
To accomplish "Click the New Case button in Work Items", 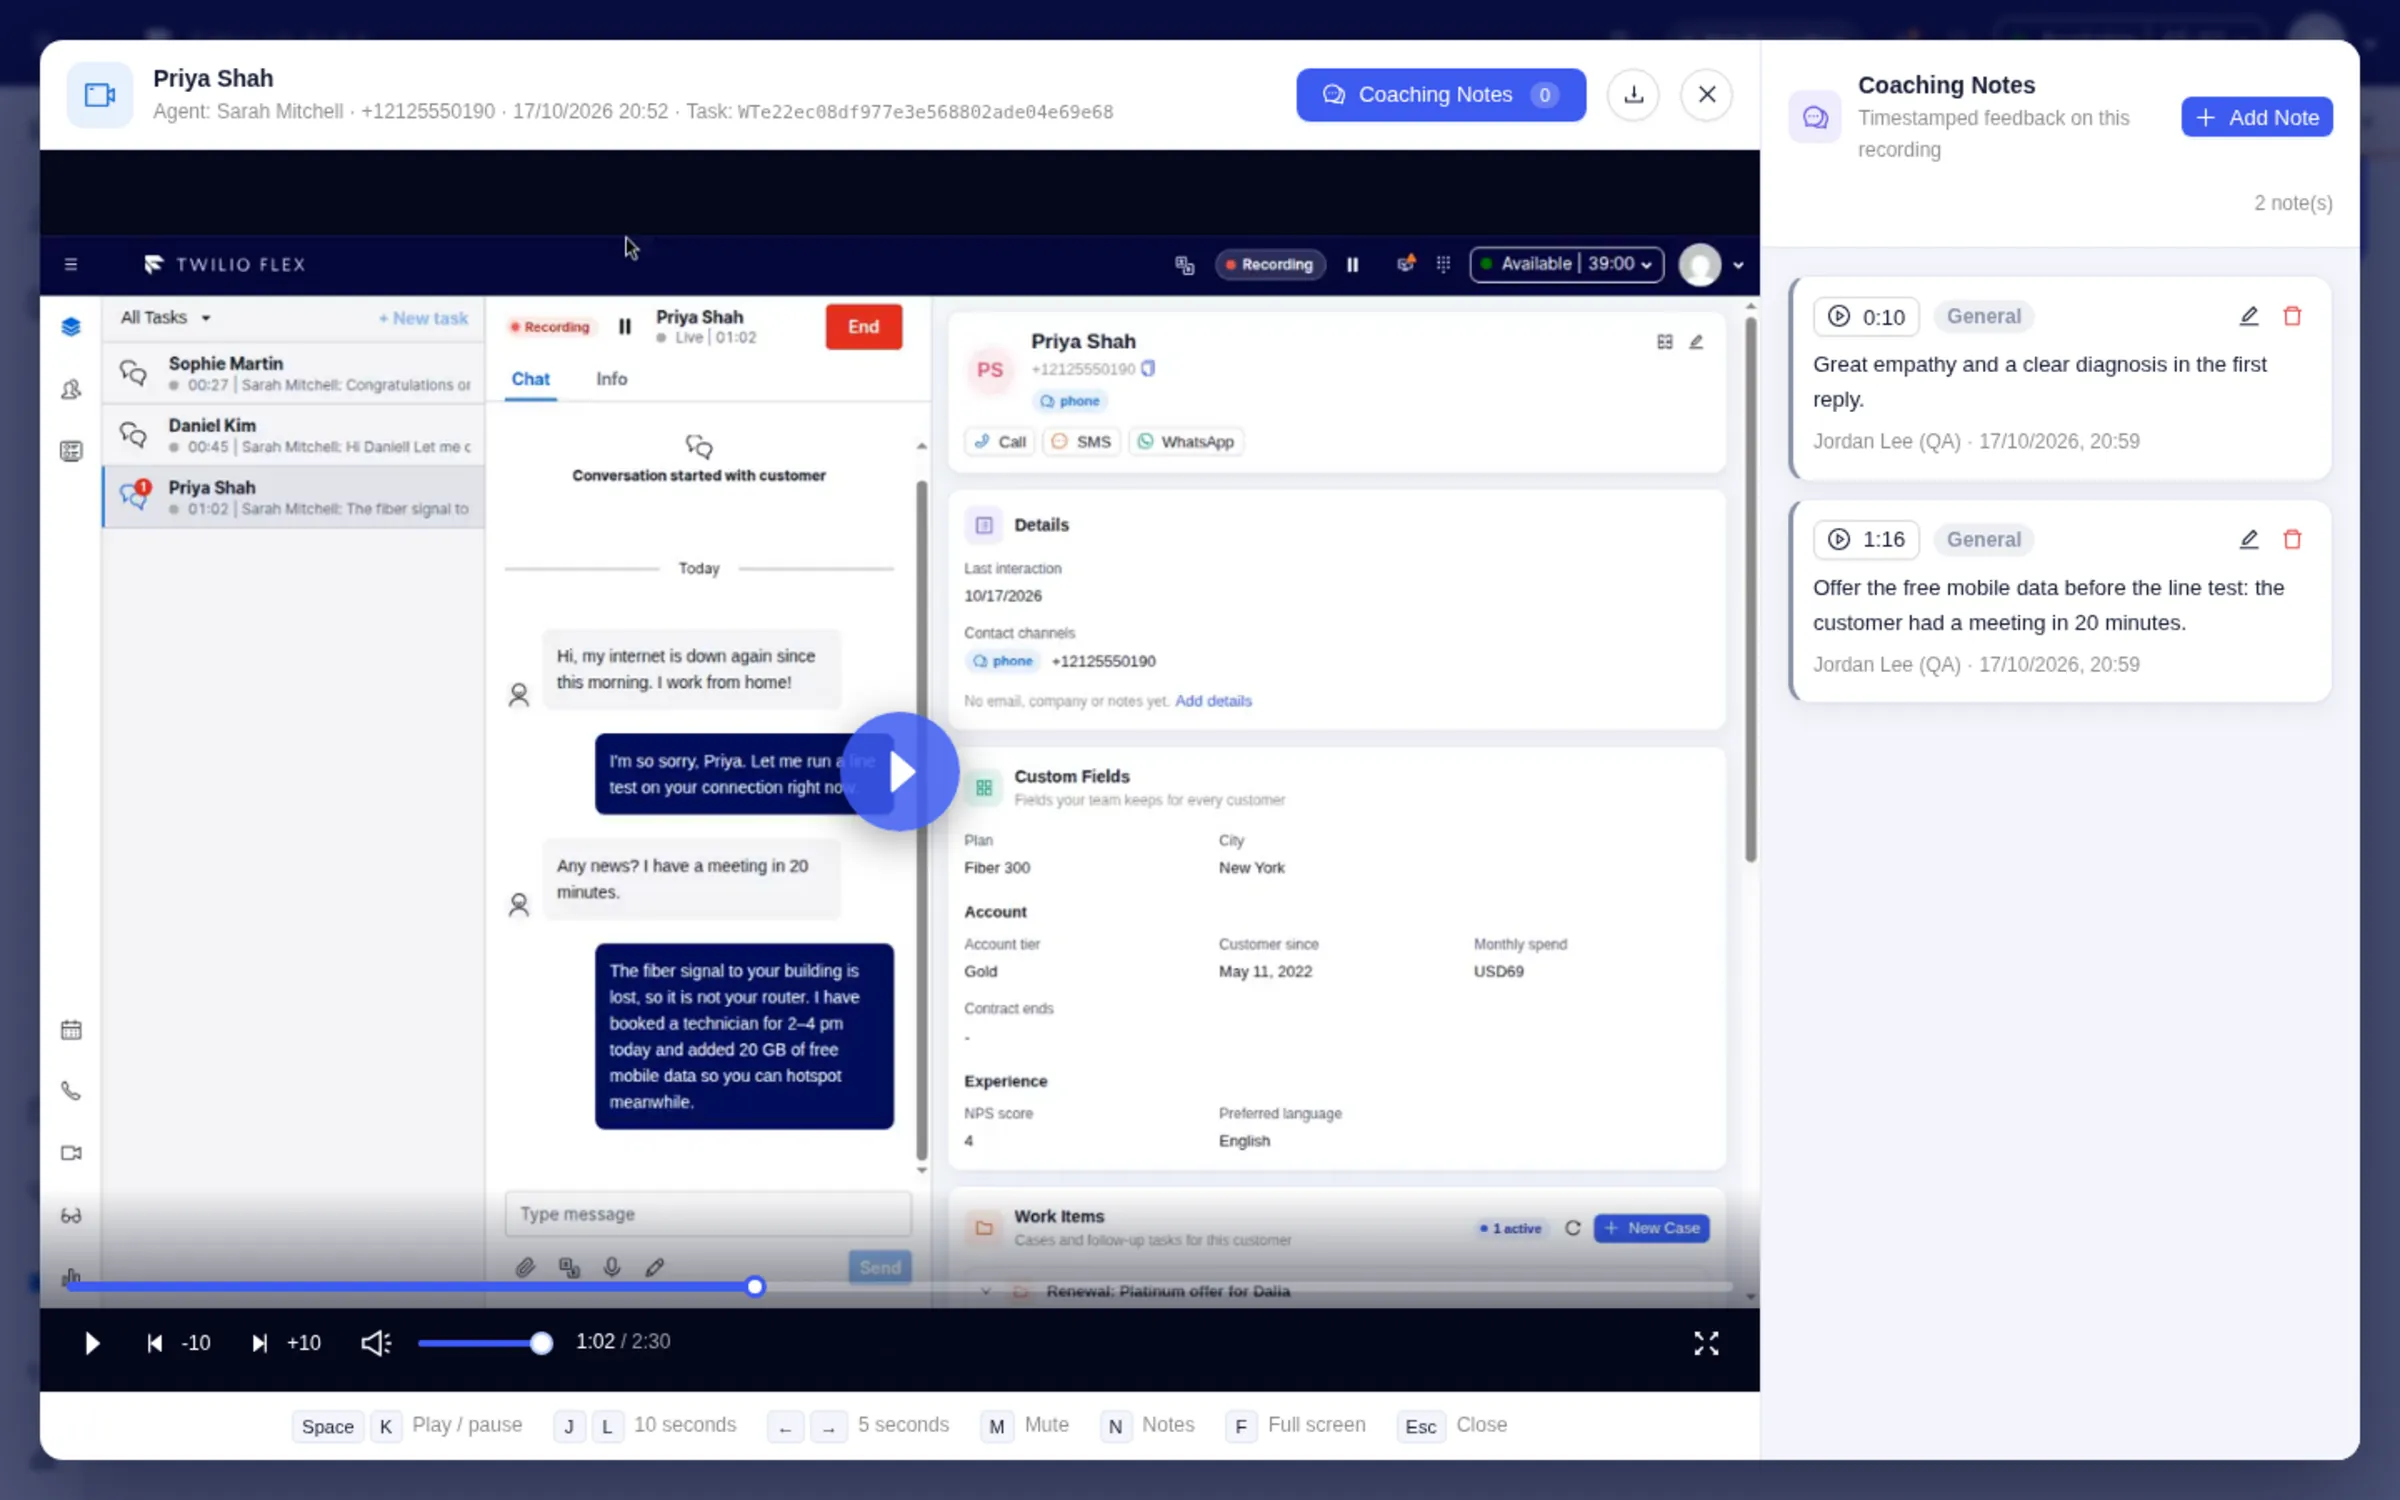I will pos(1651,1228).
